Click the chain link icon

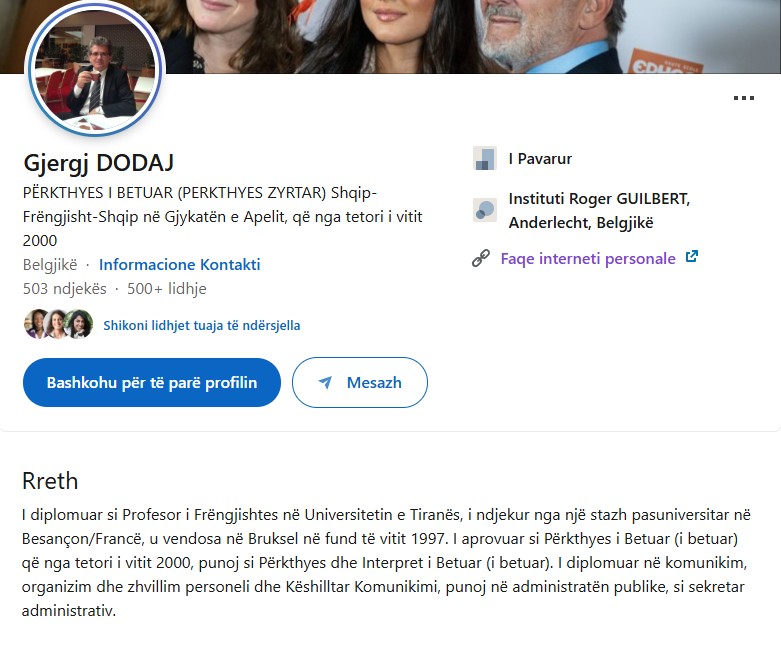481,259
